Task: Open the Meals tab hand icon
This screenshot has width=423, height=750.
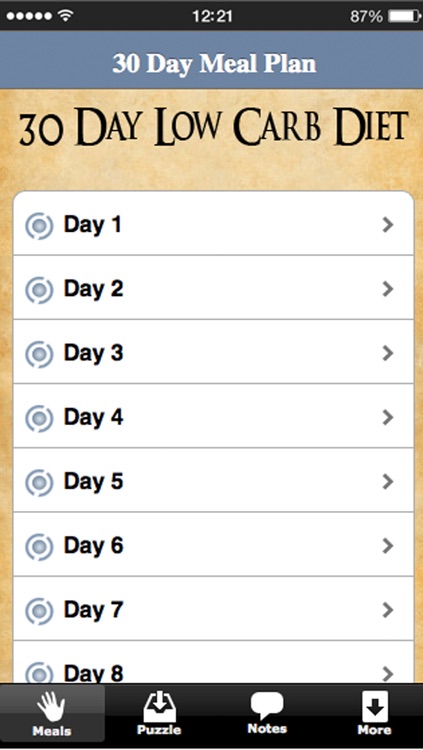Action: click(52, 706)
